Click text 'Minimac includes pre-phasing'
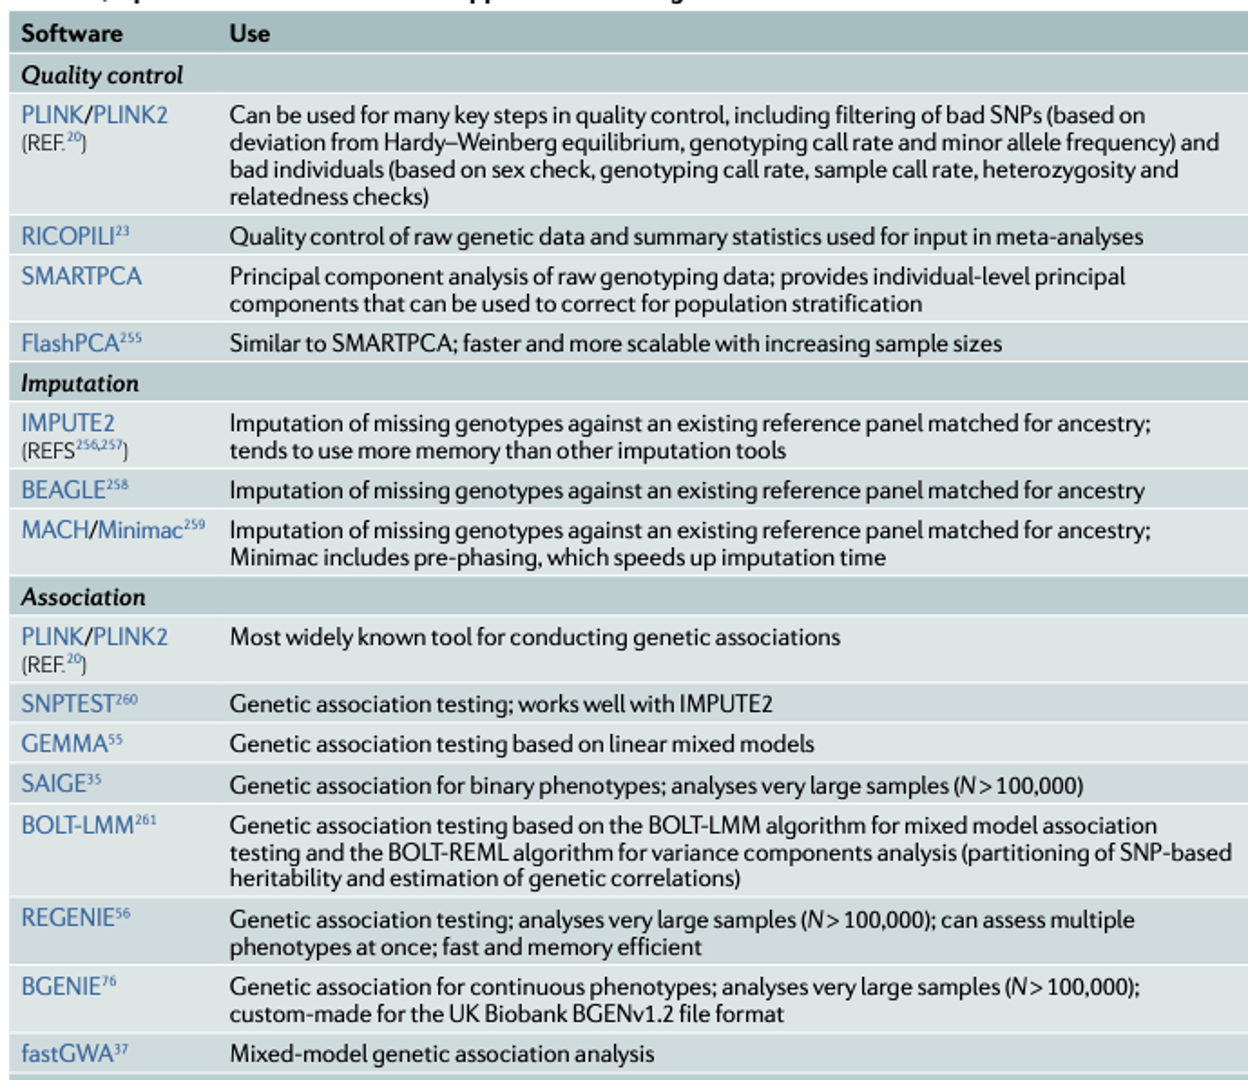 pyautogui.click(x=383, y=557)
